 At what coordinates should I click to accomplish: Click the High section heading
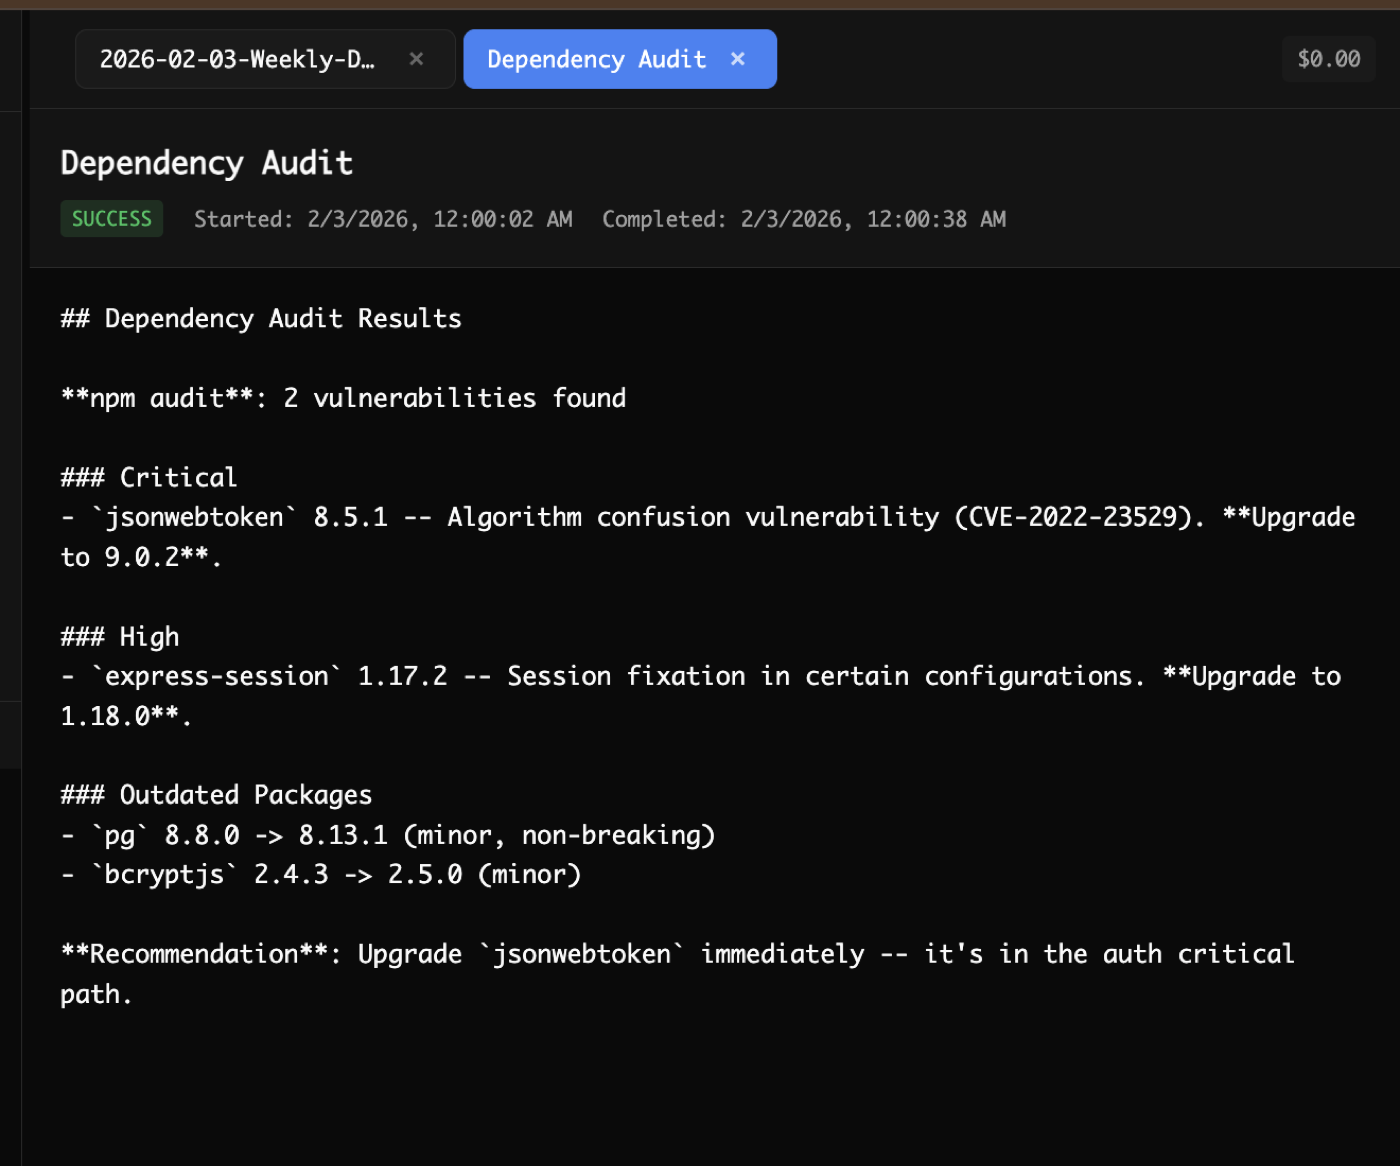[x=119, y=636]
